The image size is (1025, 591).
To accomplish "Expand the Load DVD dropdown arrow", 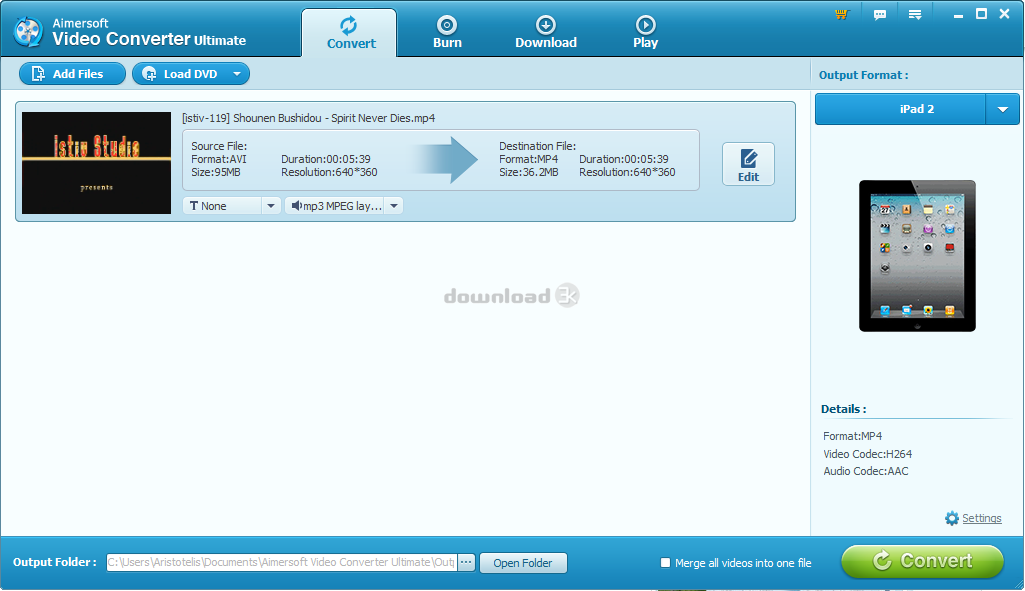I will coord(237,74).
